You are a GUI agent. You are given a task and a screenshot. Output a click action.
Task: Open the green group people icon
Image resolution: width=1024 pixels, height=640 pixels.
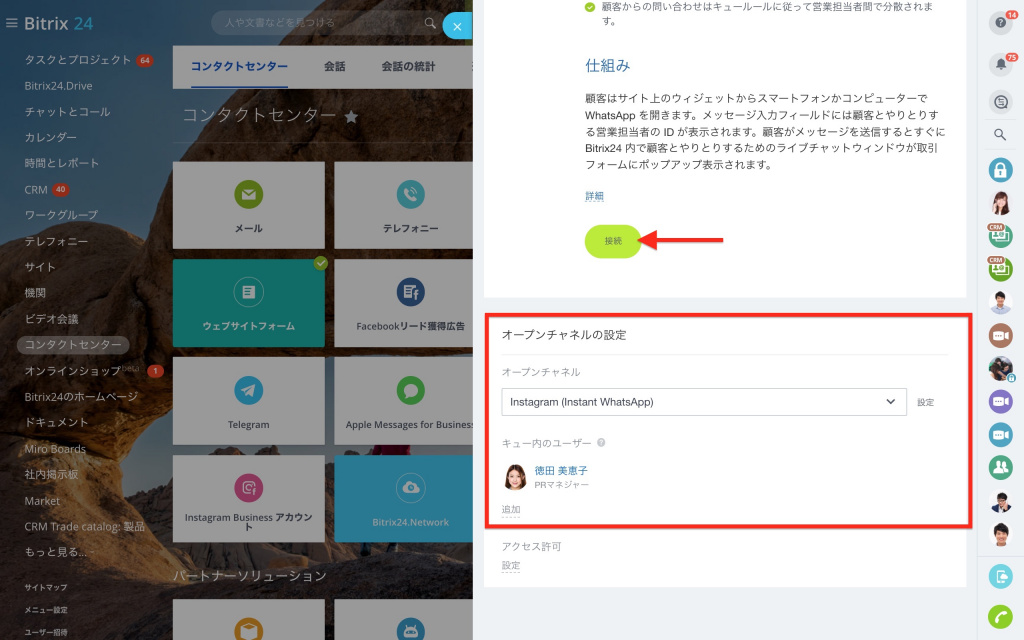point(1000,467)
